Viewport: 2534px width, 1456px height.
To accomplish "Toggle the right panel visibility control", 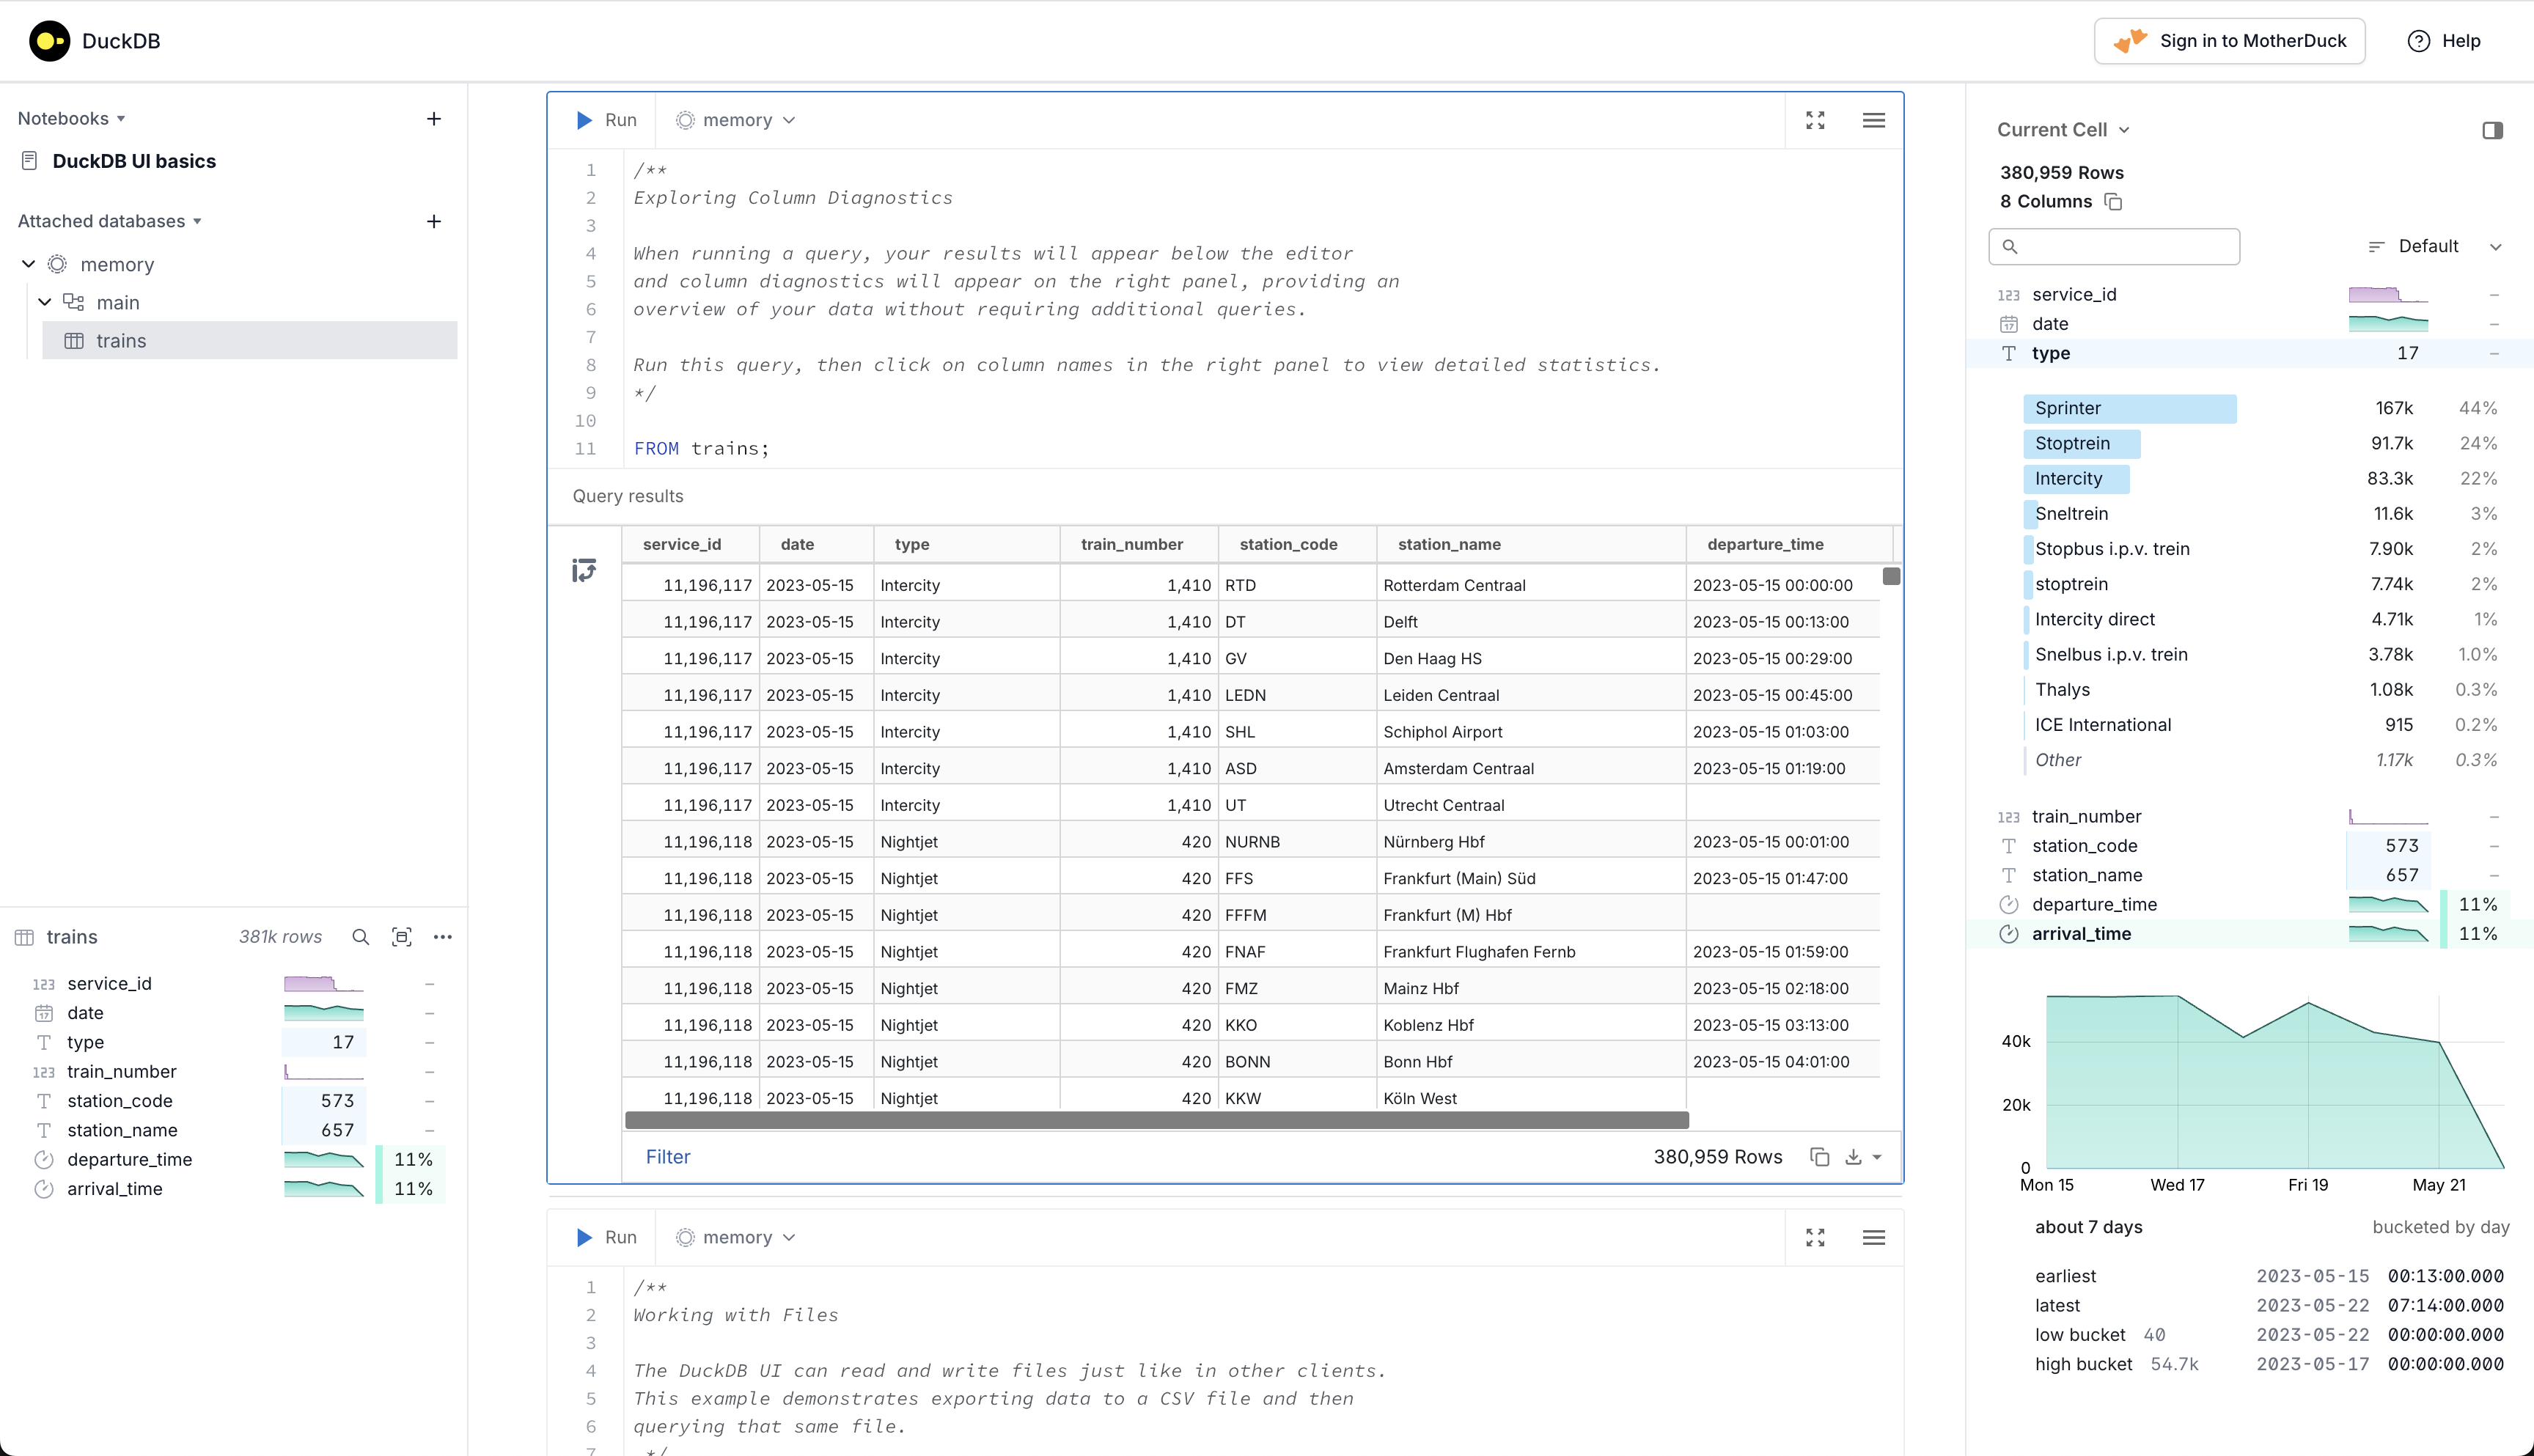I will coord(2494,130).
